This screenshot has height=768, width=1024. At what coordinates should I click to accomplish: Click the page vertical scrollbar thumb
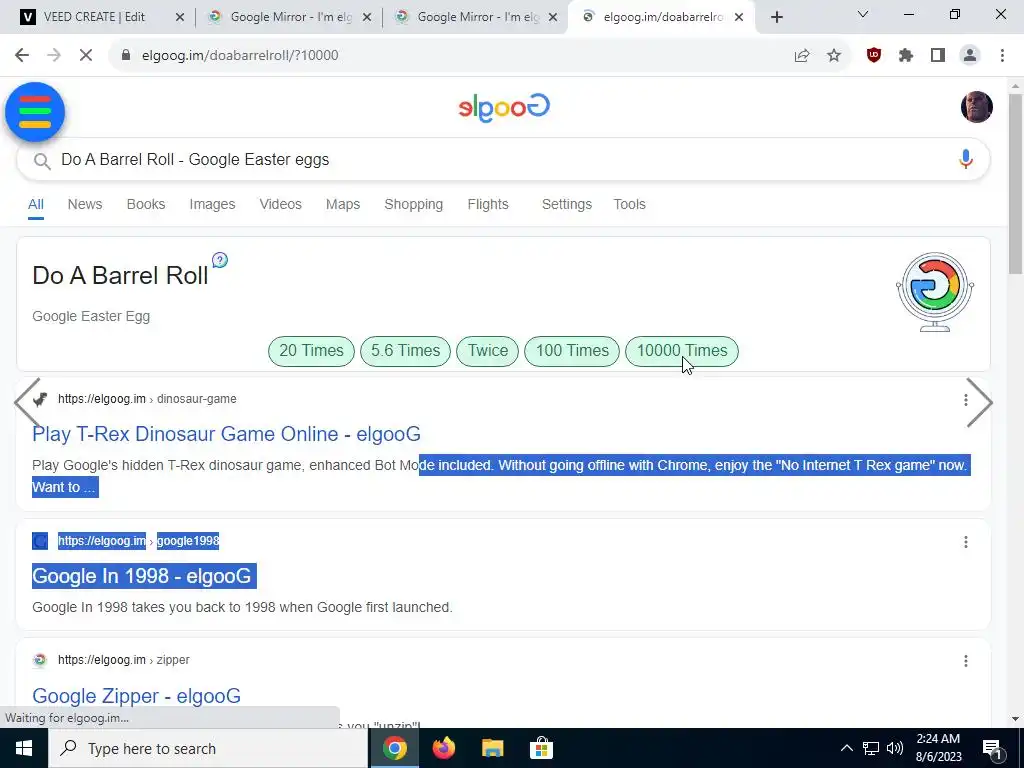tap(1015, 184)
